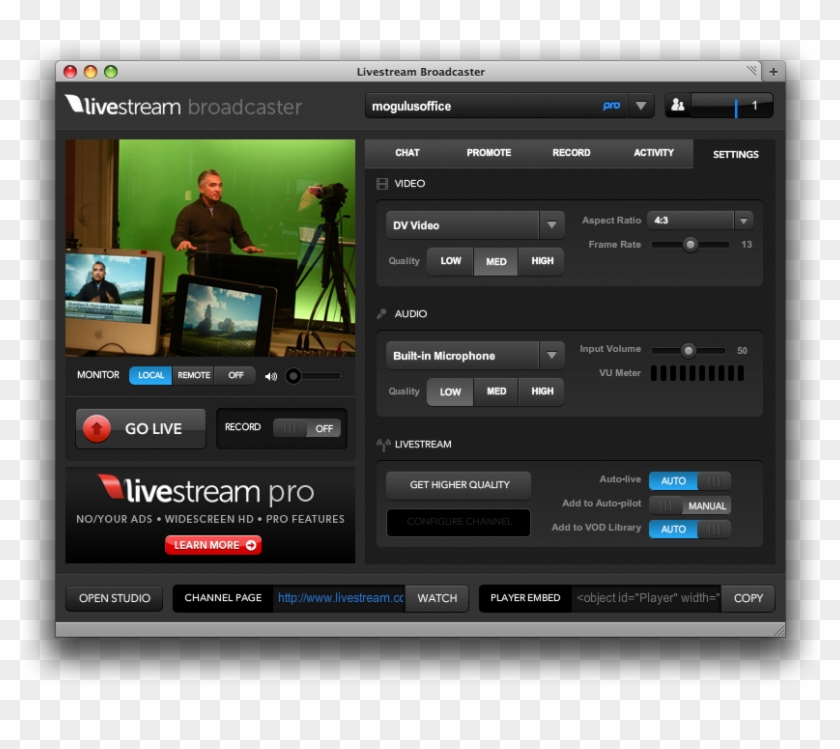This screenshot has width=840, height=749.
Task: Click the window resize grip in the corner
Action: [x=779, y=631]
